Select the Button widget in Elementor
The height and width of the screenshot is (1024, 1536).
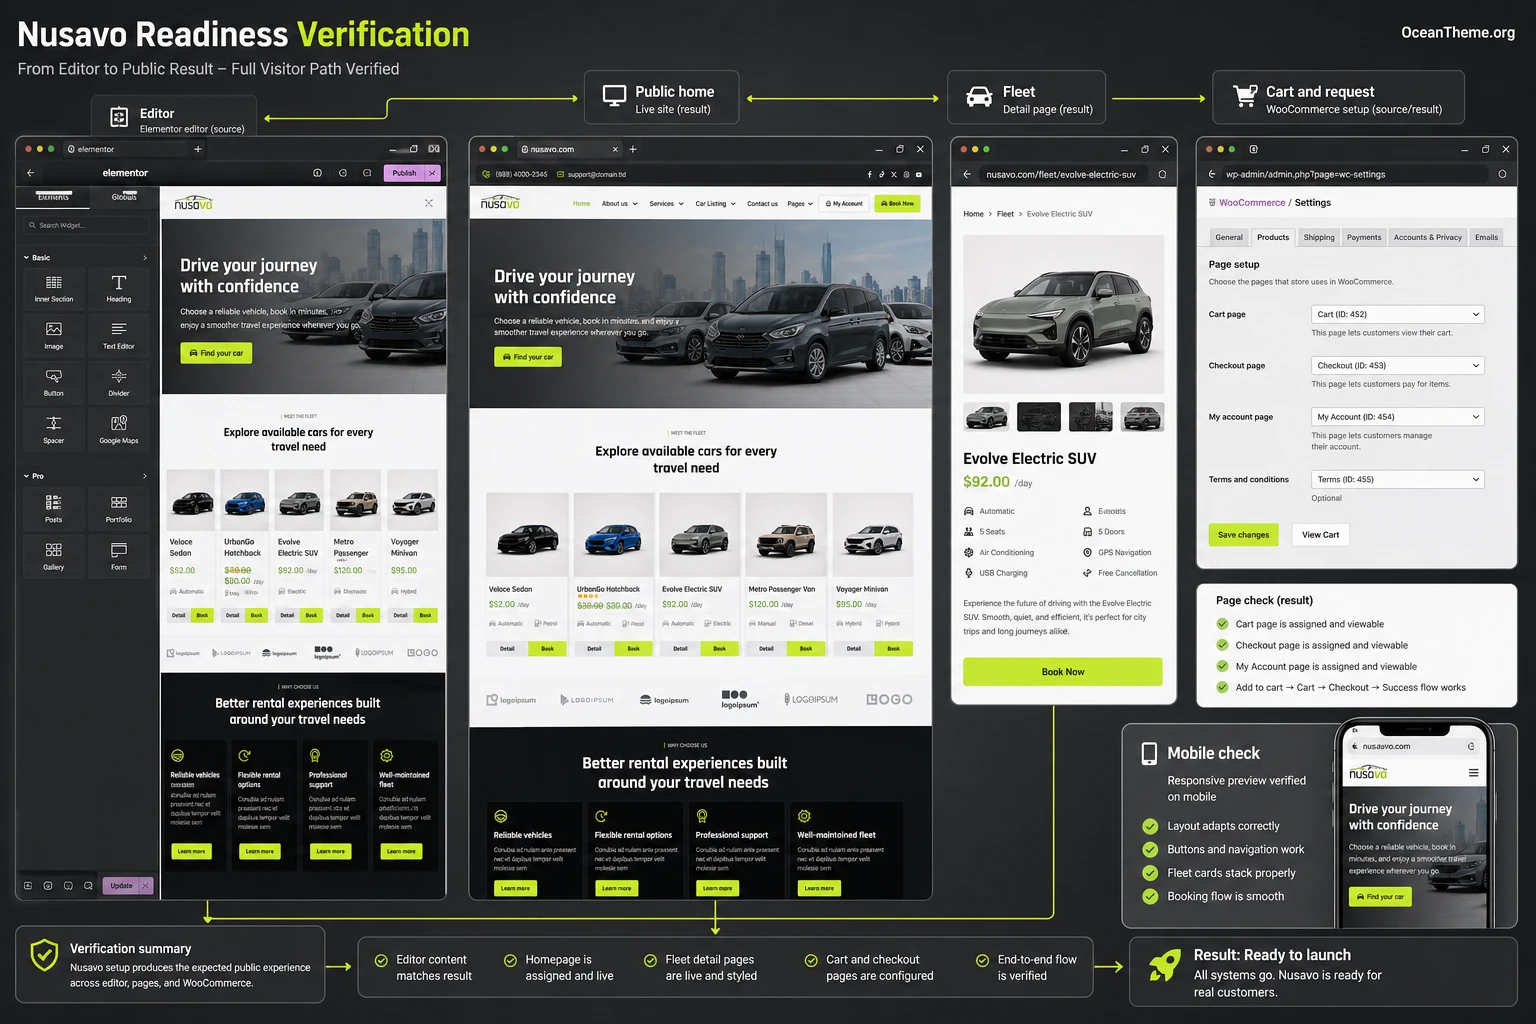click(54, 382)
